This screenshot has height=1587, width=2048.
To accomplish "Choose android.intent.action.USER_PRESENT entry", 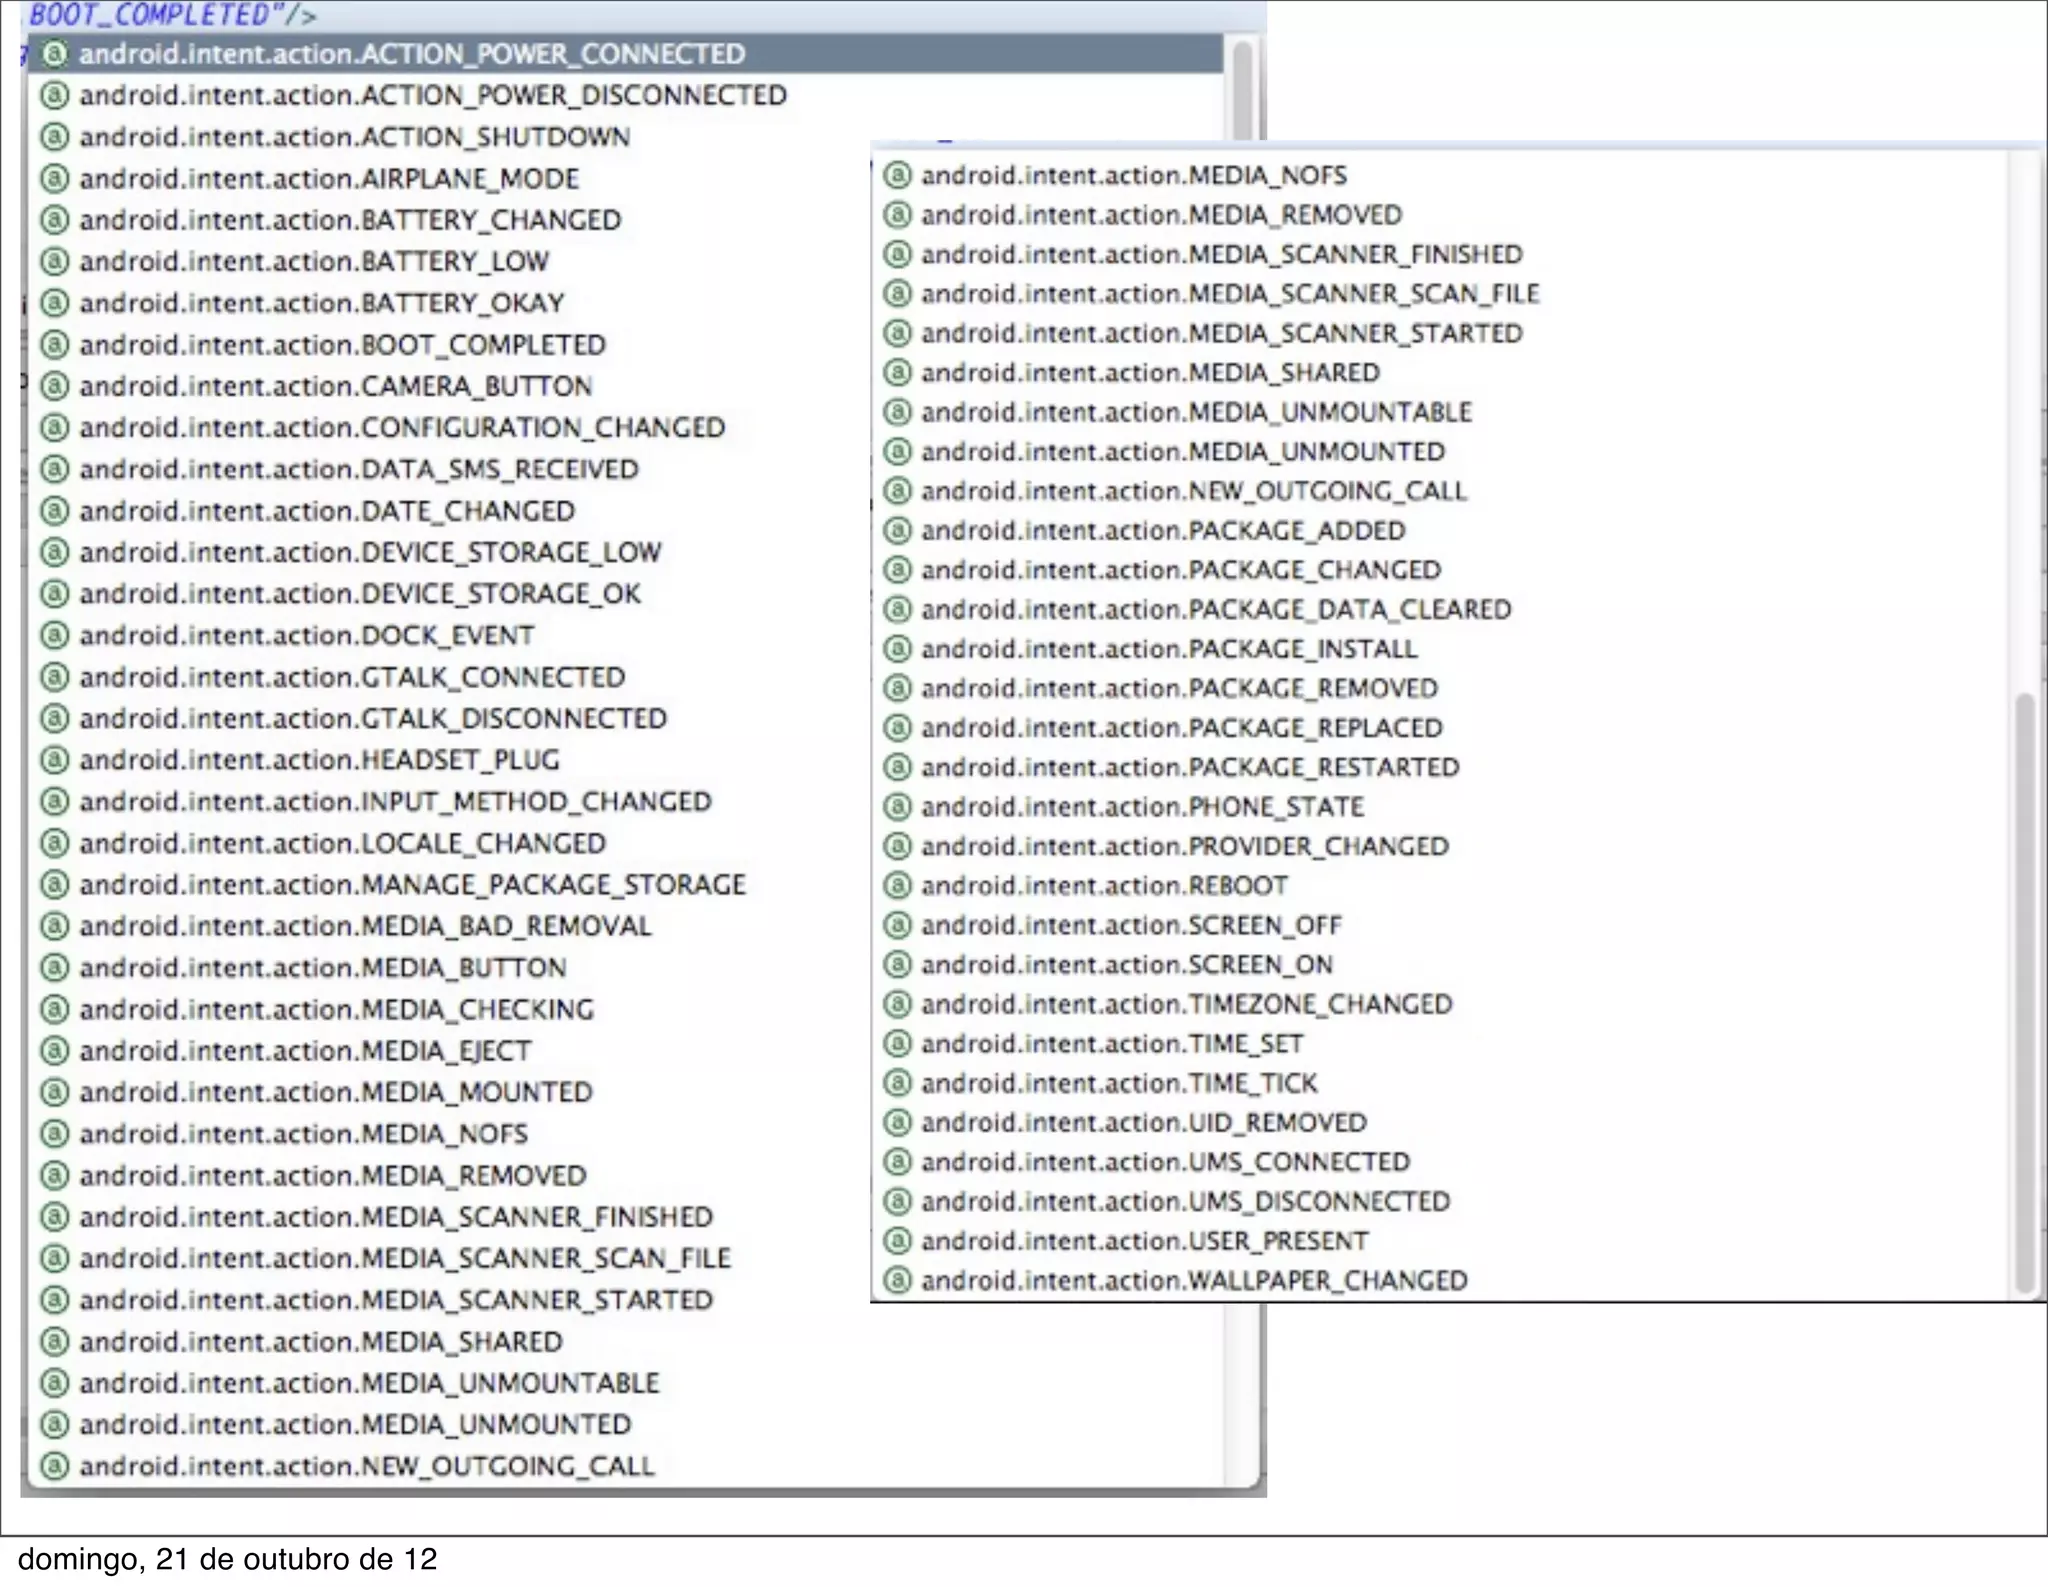I will pyautogui.click(x=1144, y=1242).
